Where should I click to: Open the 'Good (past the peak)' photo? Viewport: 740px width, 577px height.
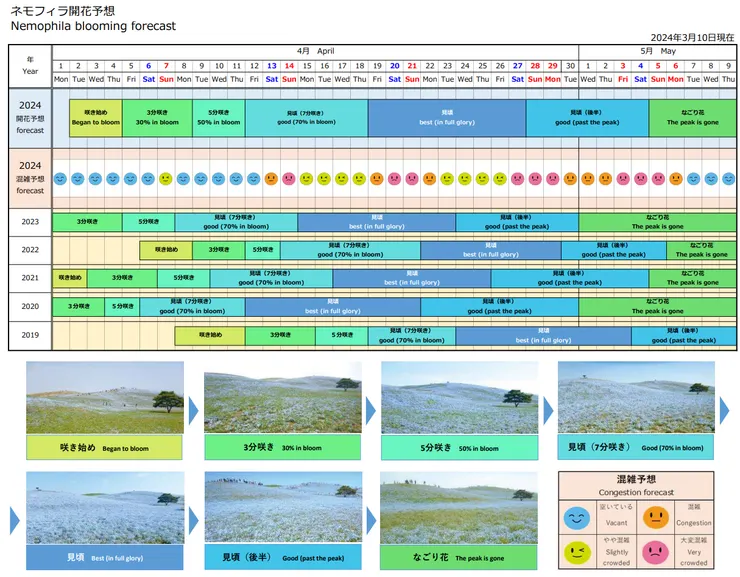(x=283, y=507)
